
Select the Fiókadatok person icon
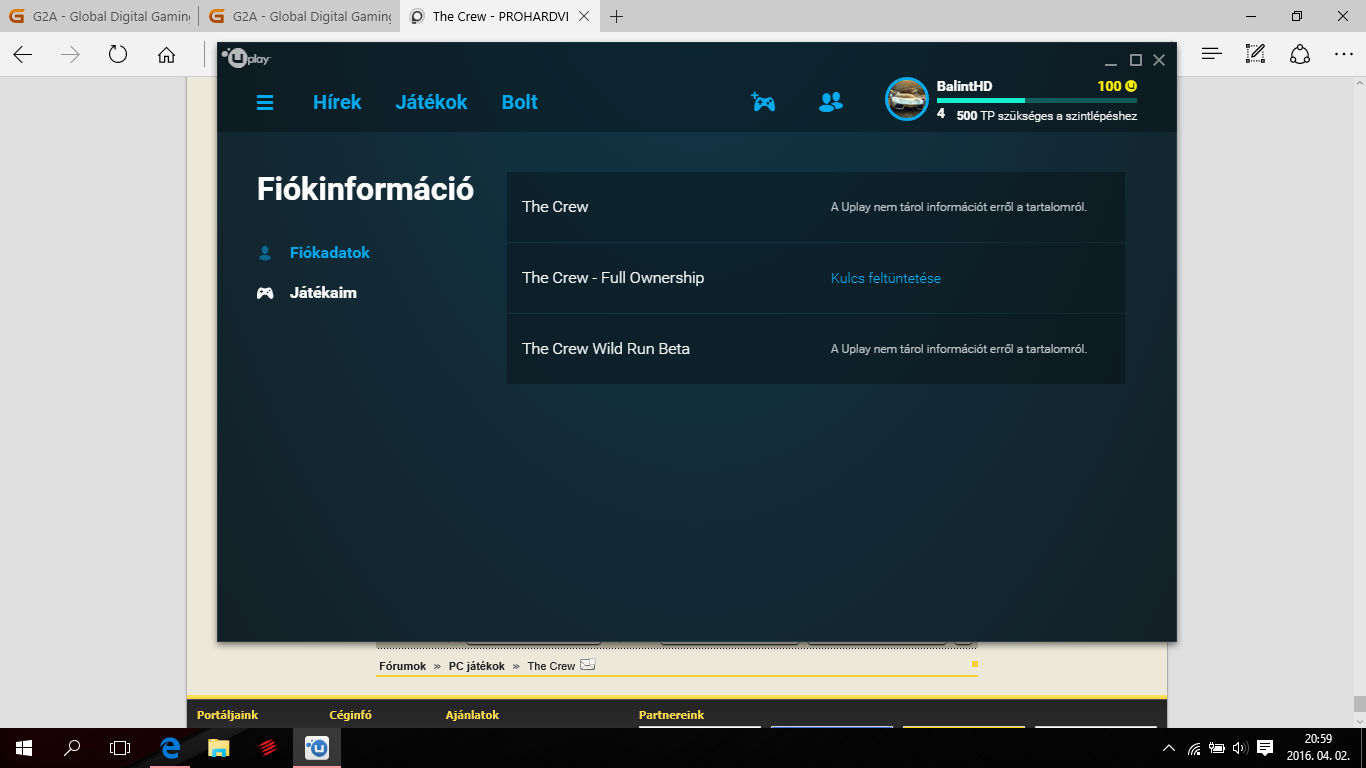coord(265,253)
